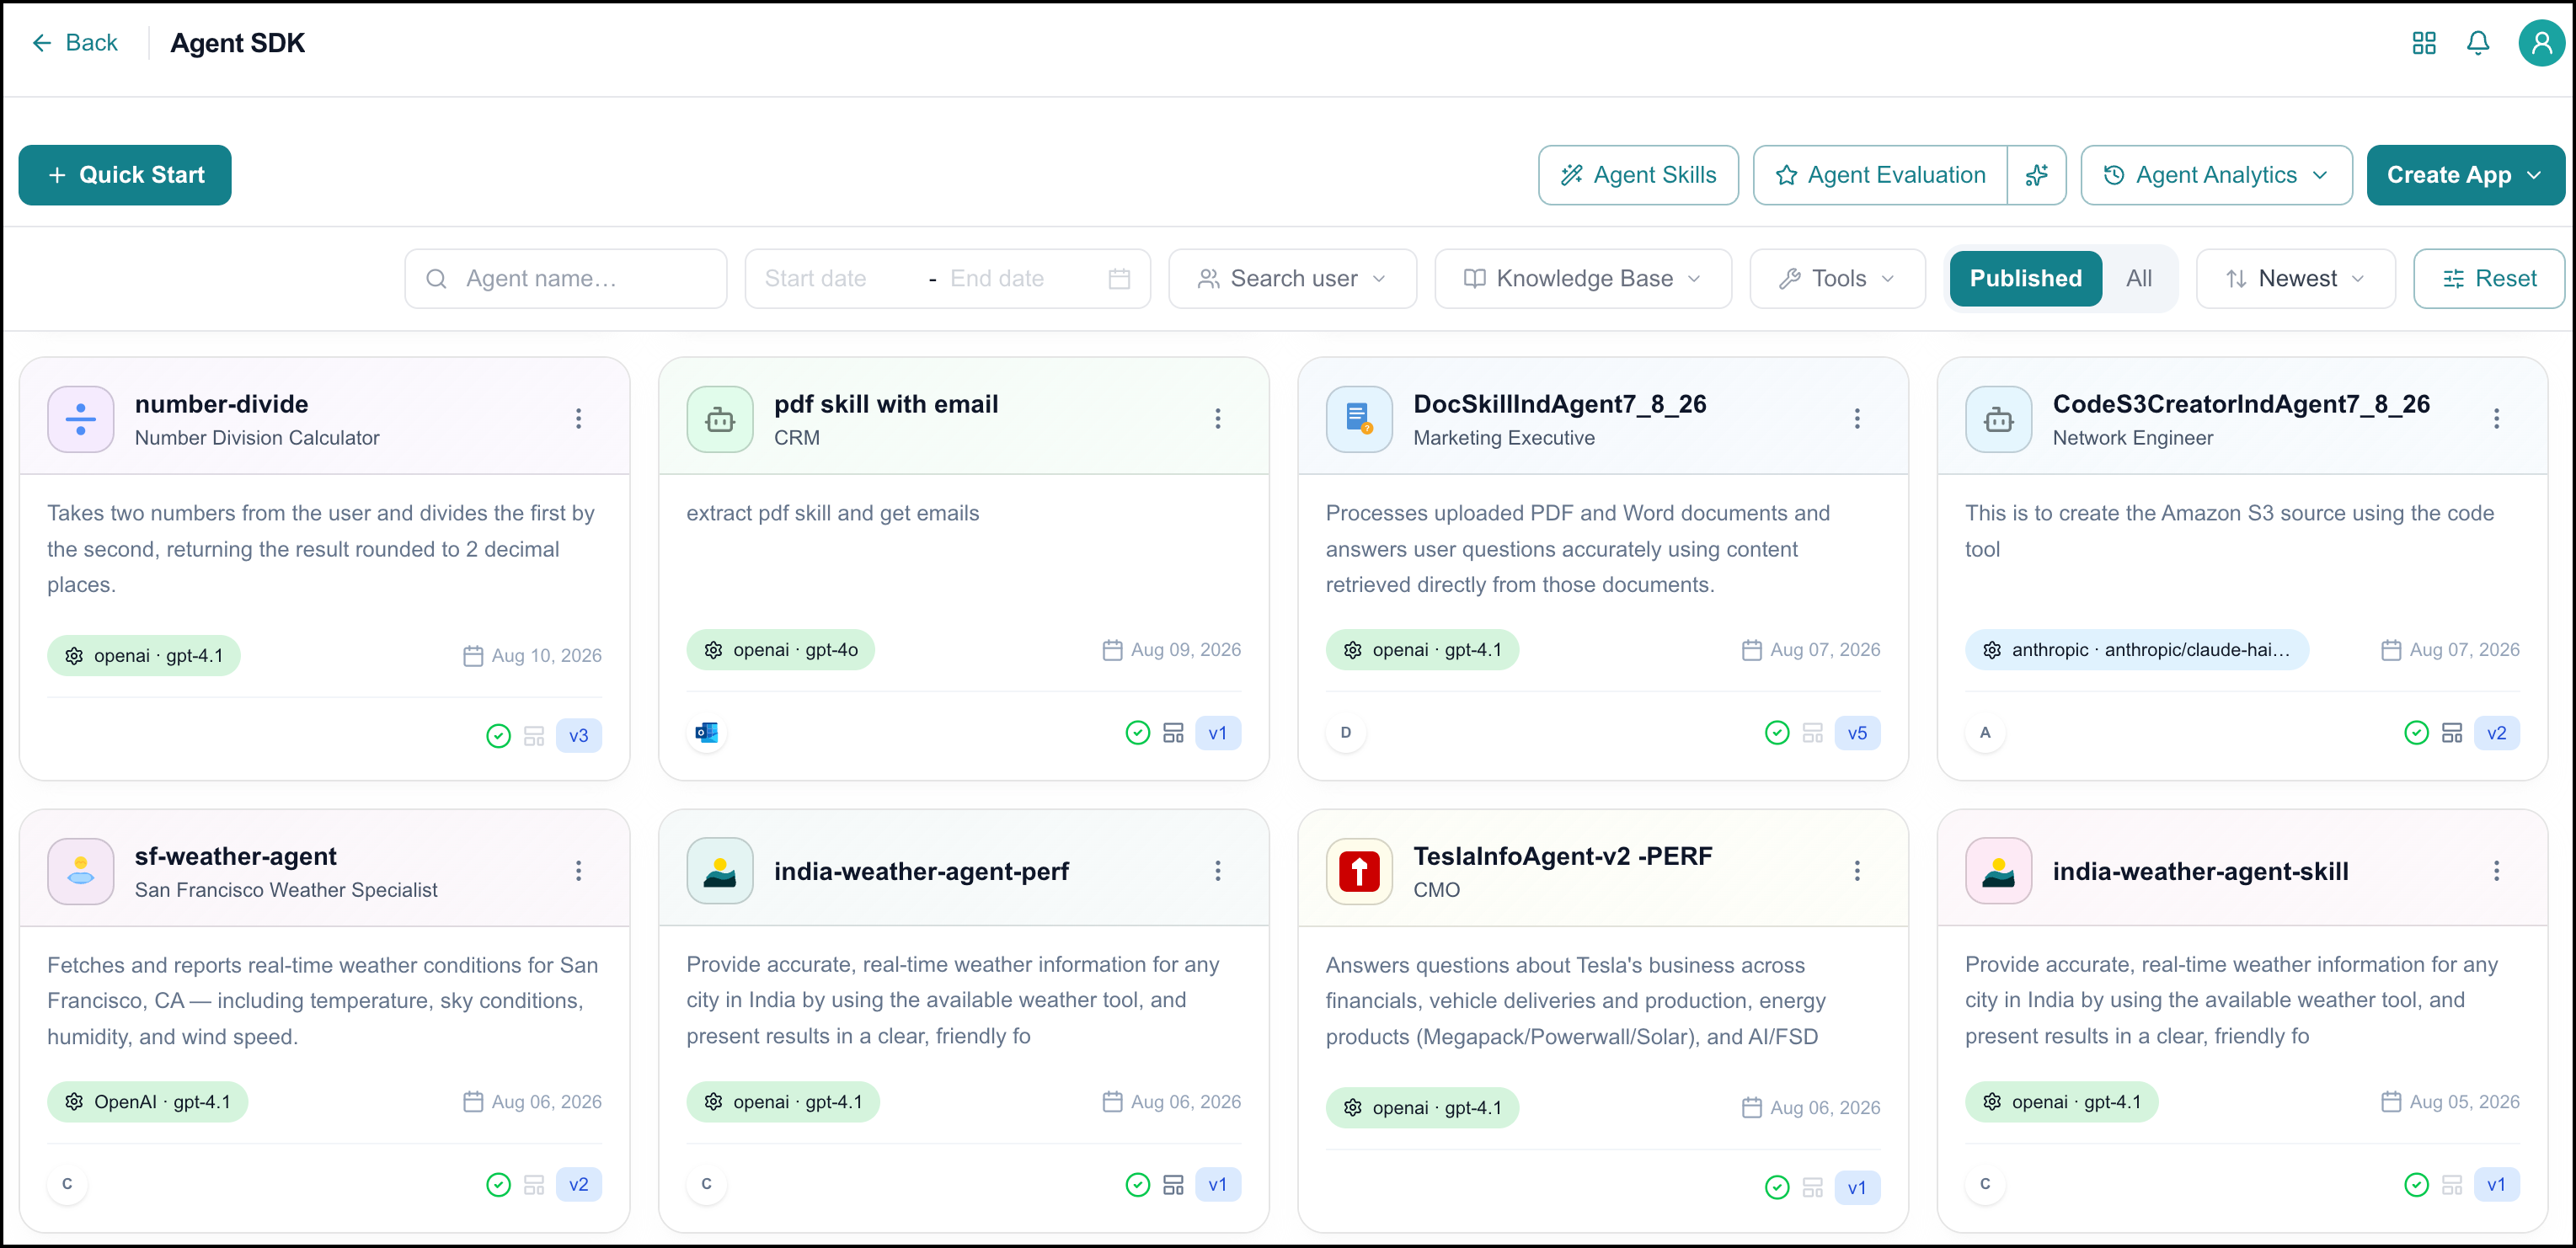Focus the Agent name search field

click(x=565, y=279)
